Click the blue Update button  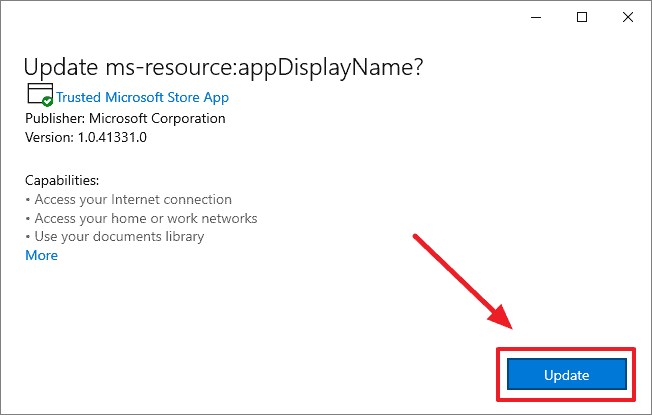click(566, 374)
